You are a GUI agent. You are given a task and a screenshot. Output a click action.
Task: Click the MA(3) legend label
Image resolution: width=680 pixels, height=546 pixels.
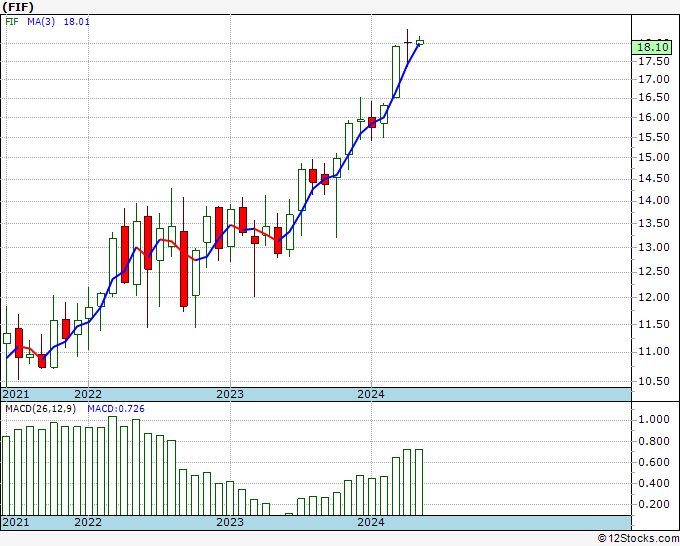(x=41, y=22)
